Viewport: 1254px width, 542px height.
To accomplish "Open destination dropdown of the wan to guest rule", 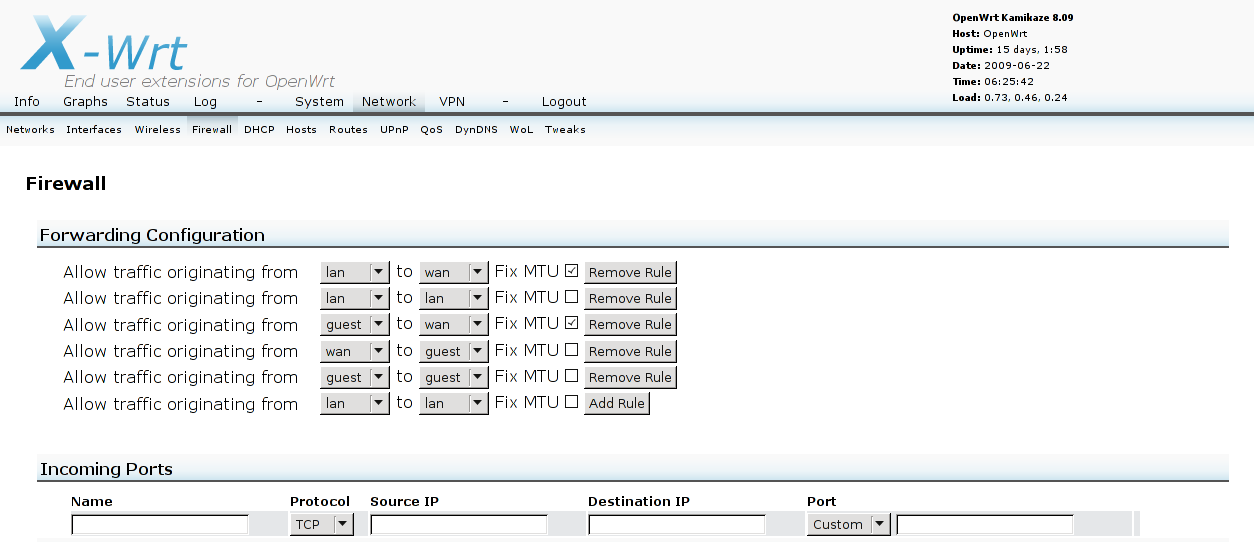I will [453, 351].
